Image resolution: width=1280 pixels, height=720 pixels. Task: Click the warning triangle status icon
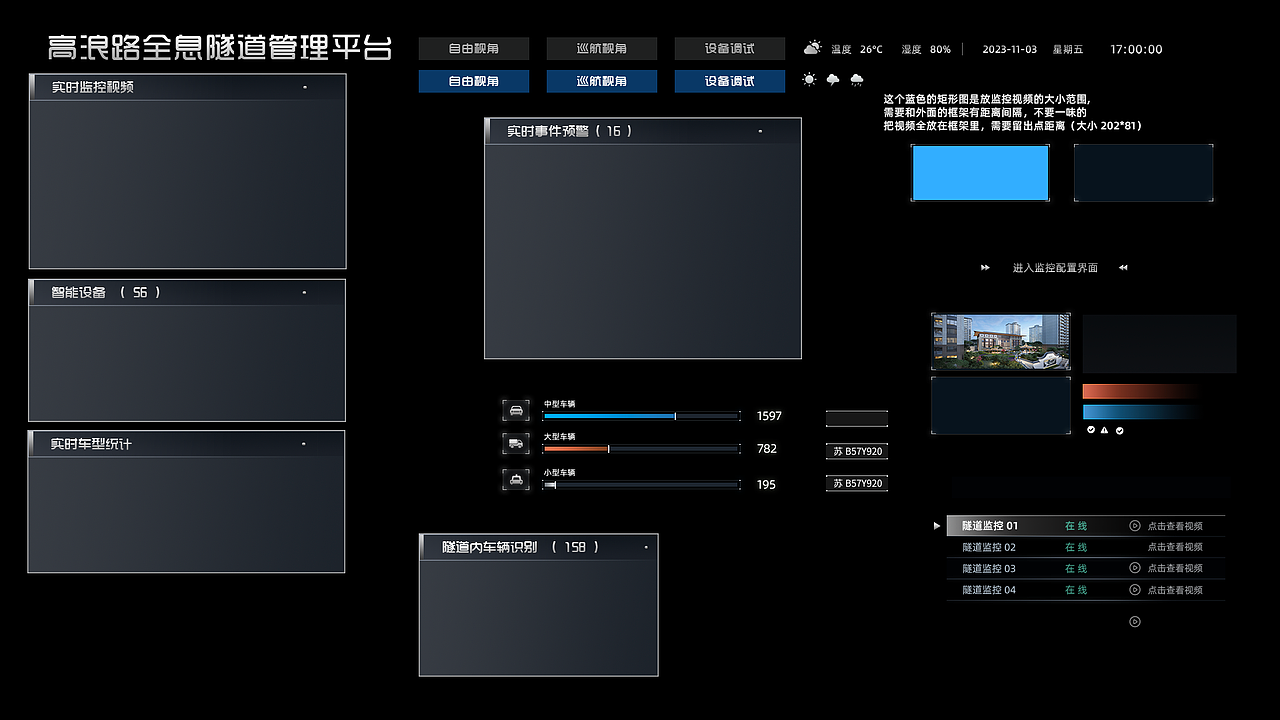click(1105, 430)
